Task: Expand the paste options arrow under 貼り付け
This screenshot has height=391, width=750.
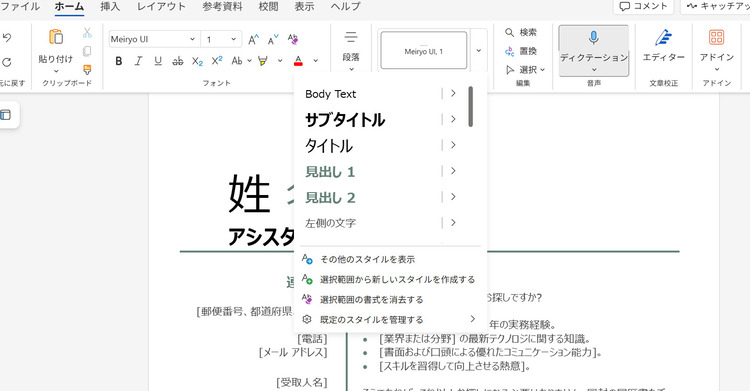Action: [56, 71]
